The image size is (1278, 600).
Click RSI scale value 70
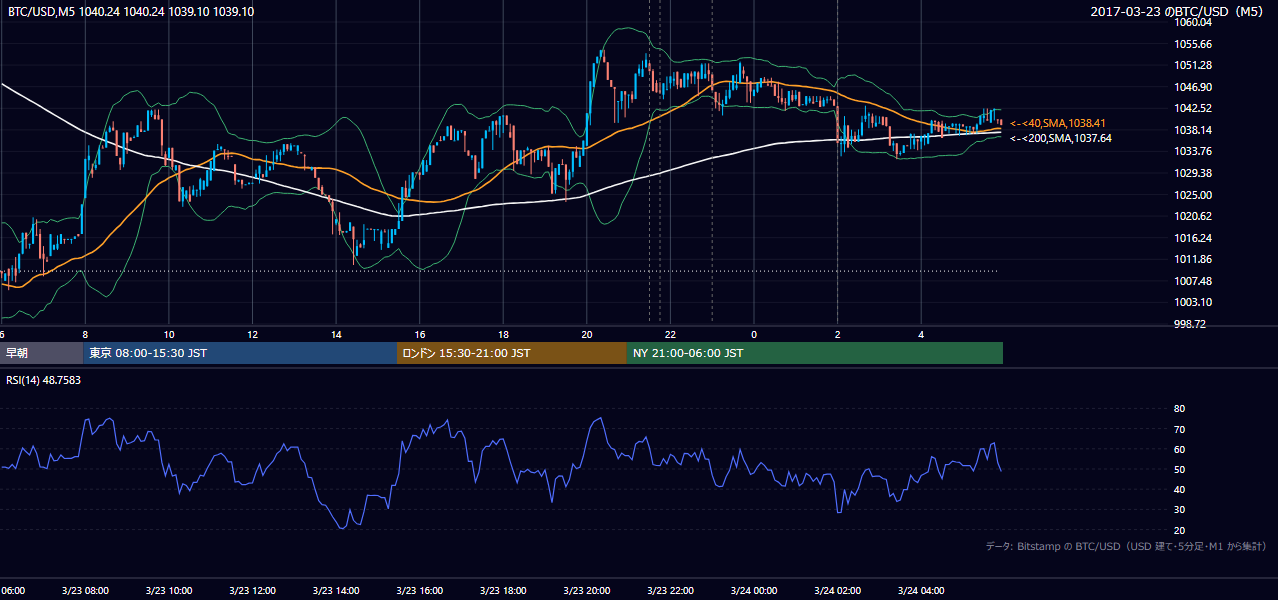point(1179,429)
